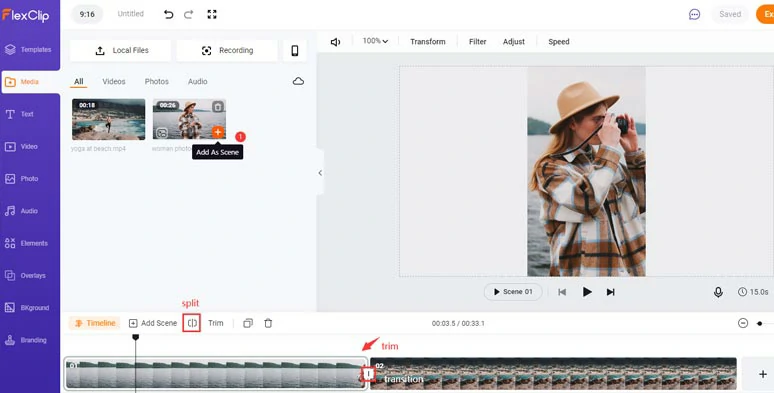Open cloud storage icon in media panel
The image size is (774, 393).
pos(298,81)
